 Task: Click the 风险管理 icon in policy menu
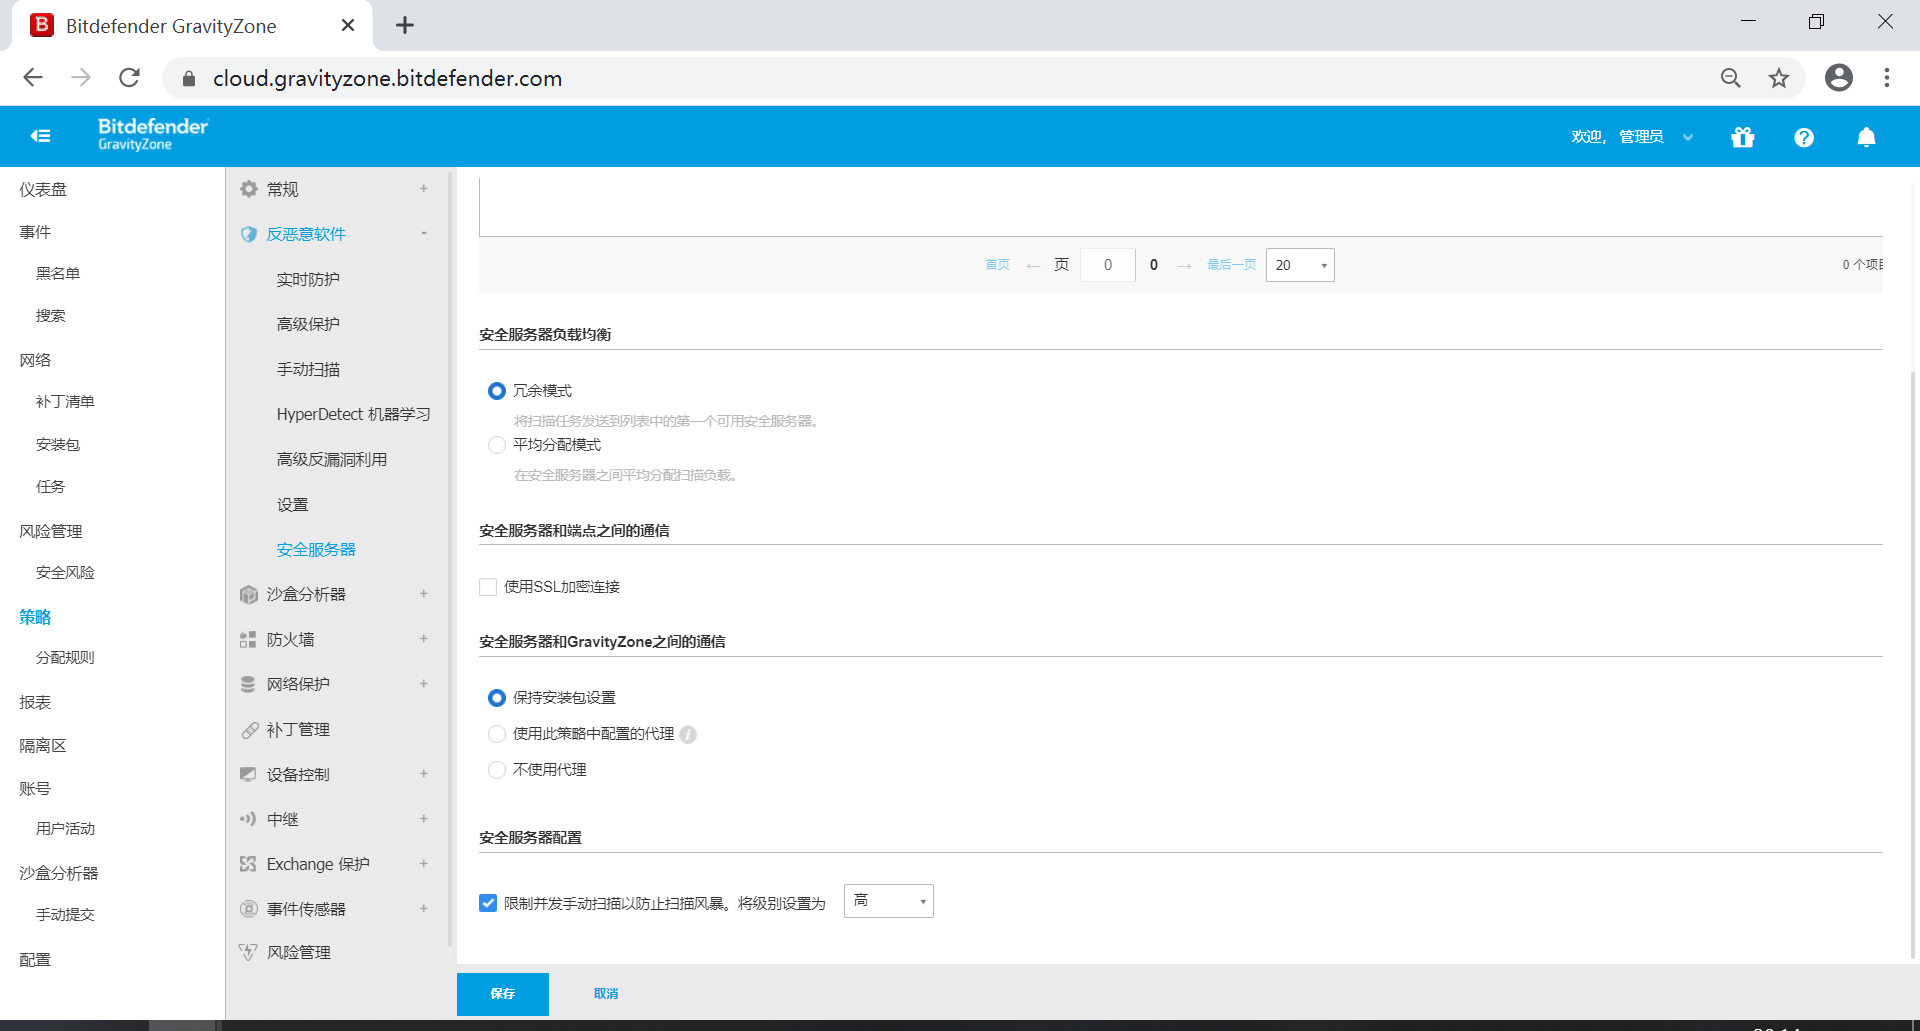248,953
